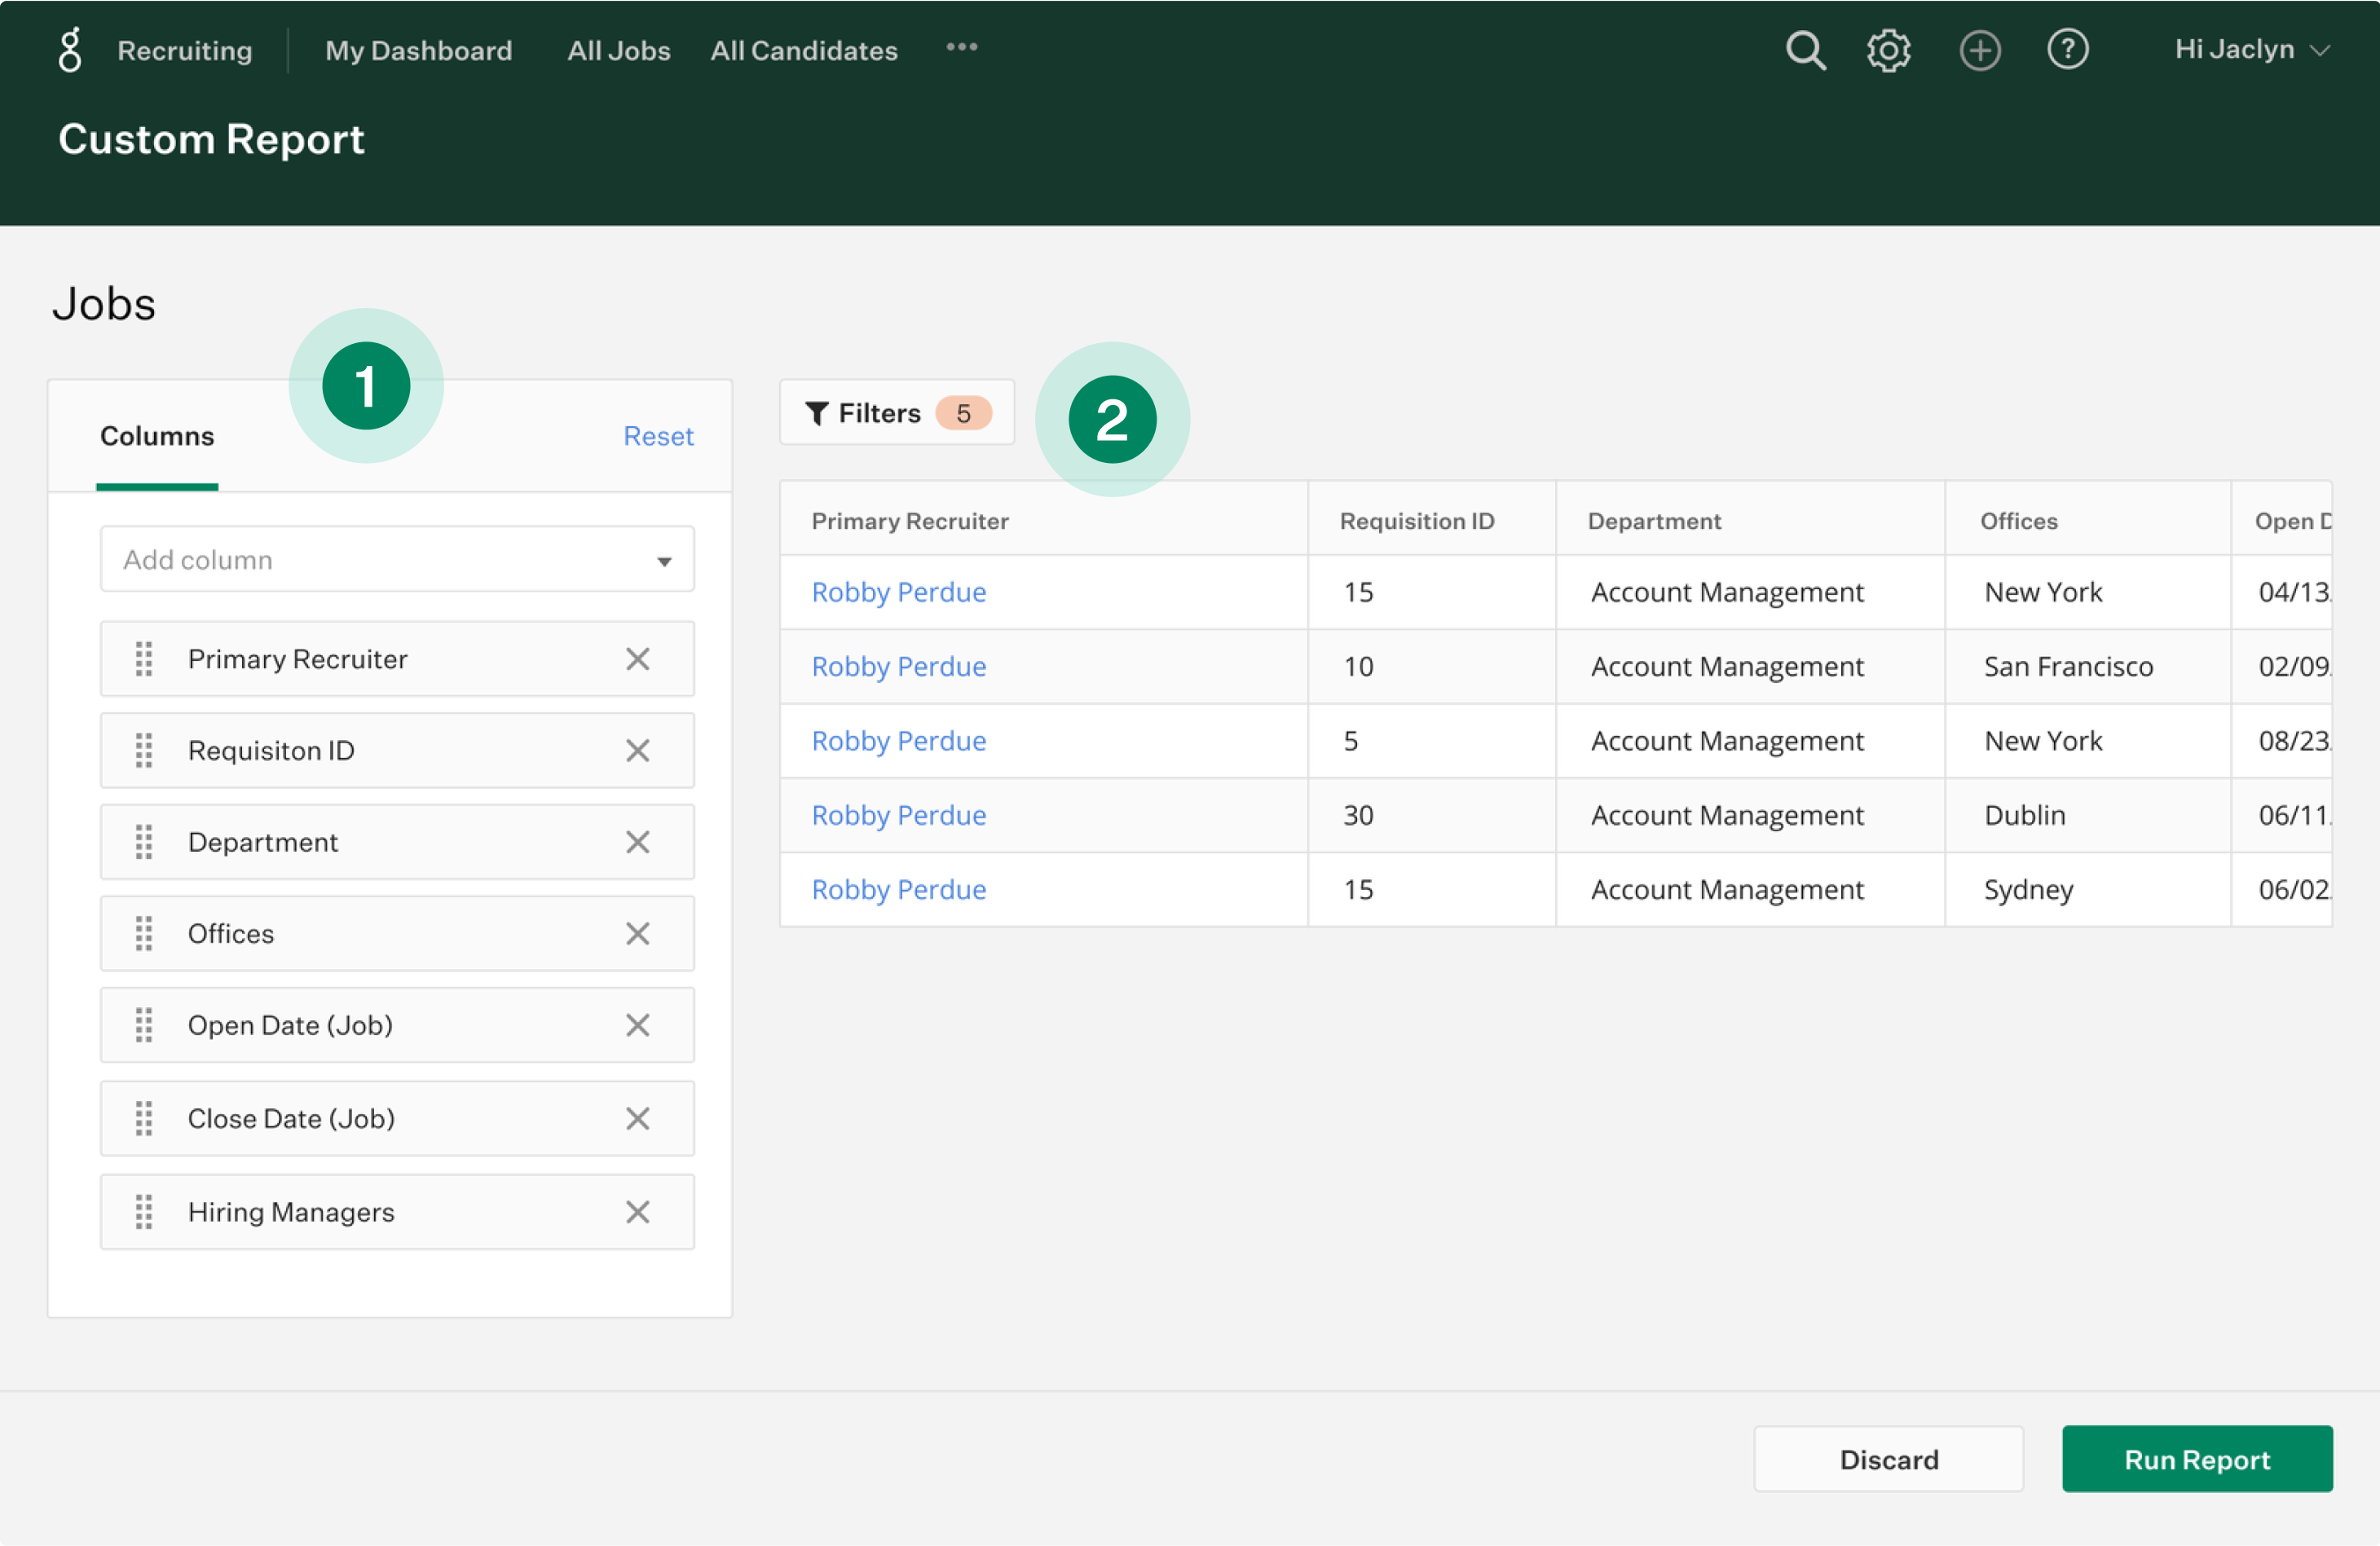Click the Reset link above the column list
2380x1546 pixels.
658,436
